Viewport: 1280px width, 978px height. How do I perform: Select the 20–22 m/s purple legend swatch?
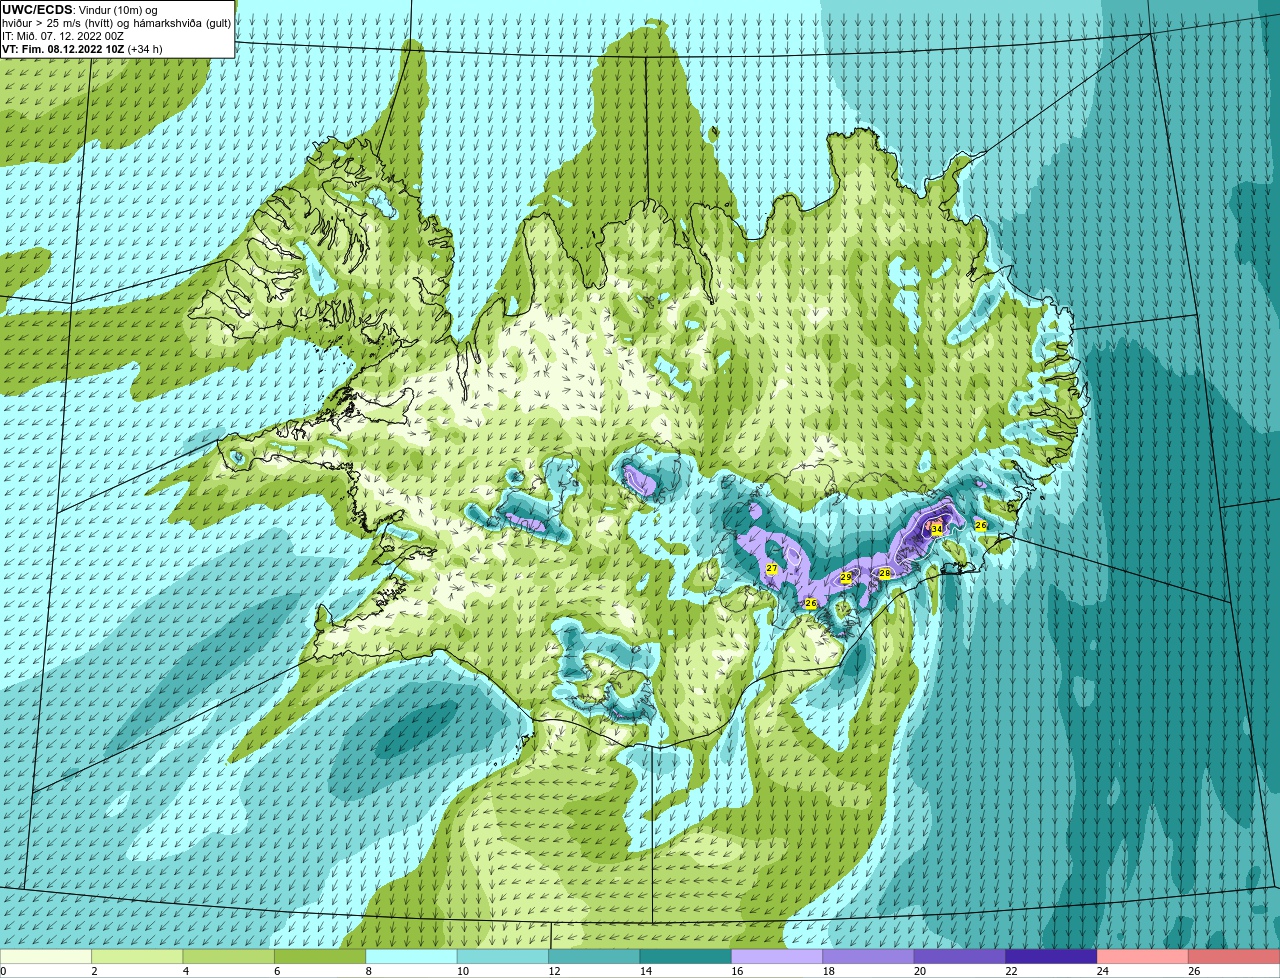point(960,956)
